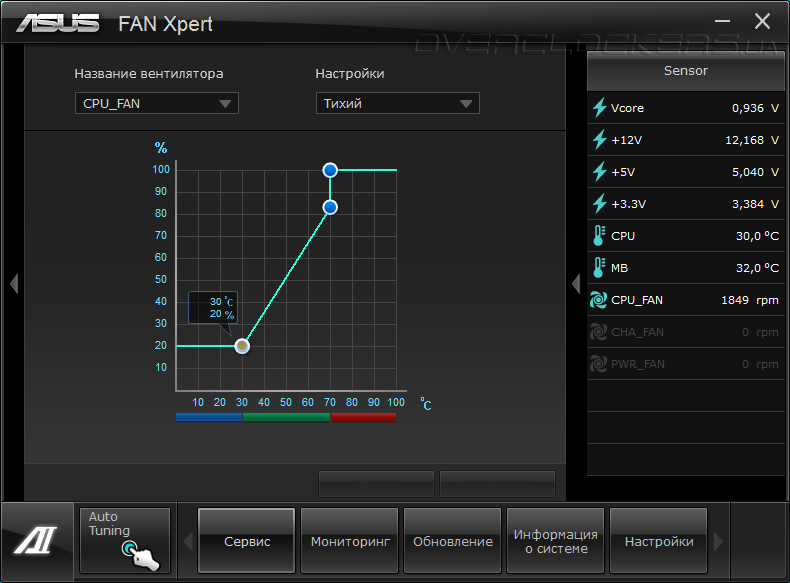Collapse the Sensor panel arrow
Viewport: 790px width, 583px height.
[x=576, y=284]
